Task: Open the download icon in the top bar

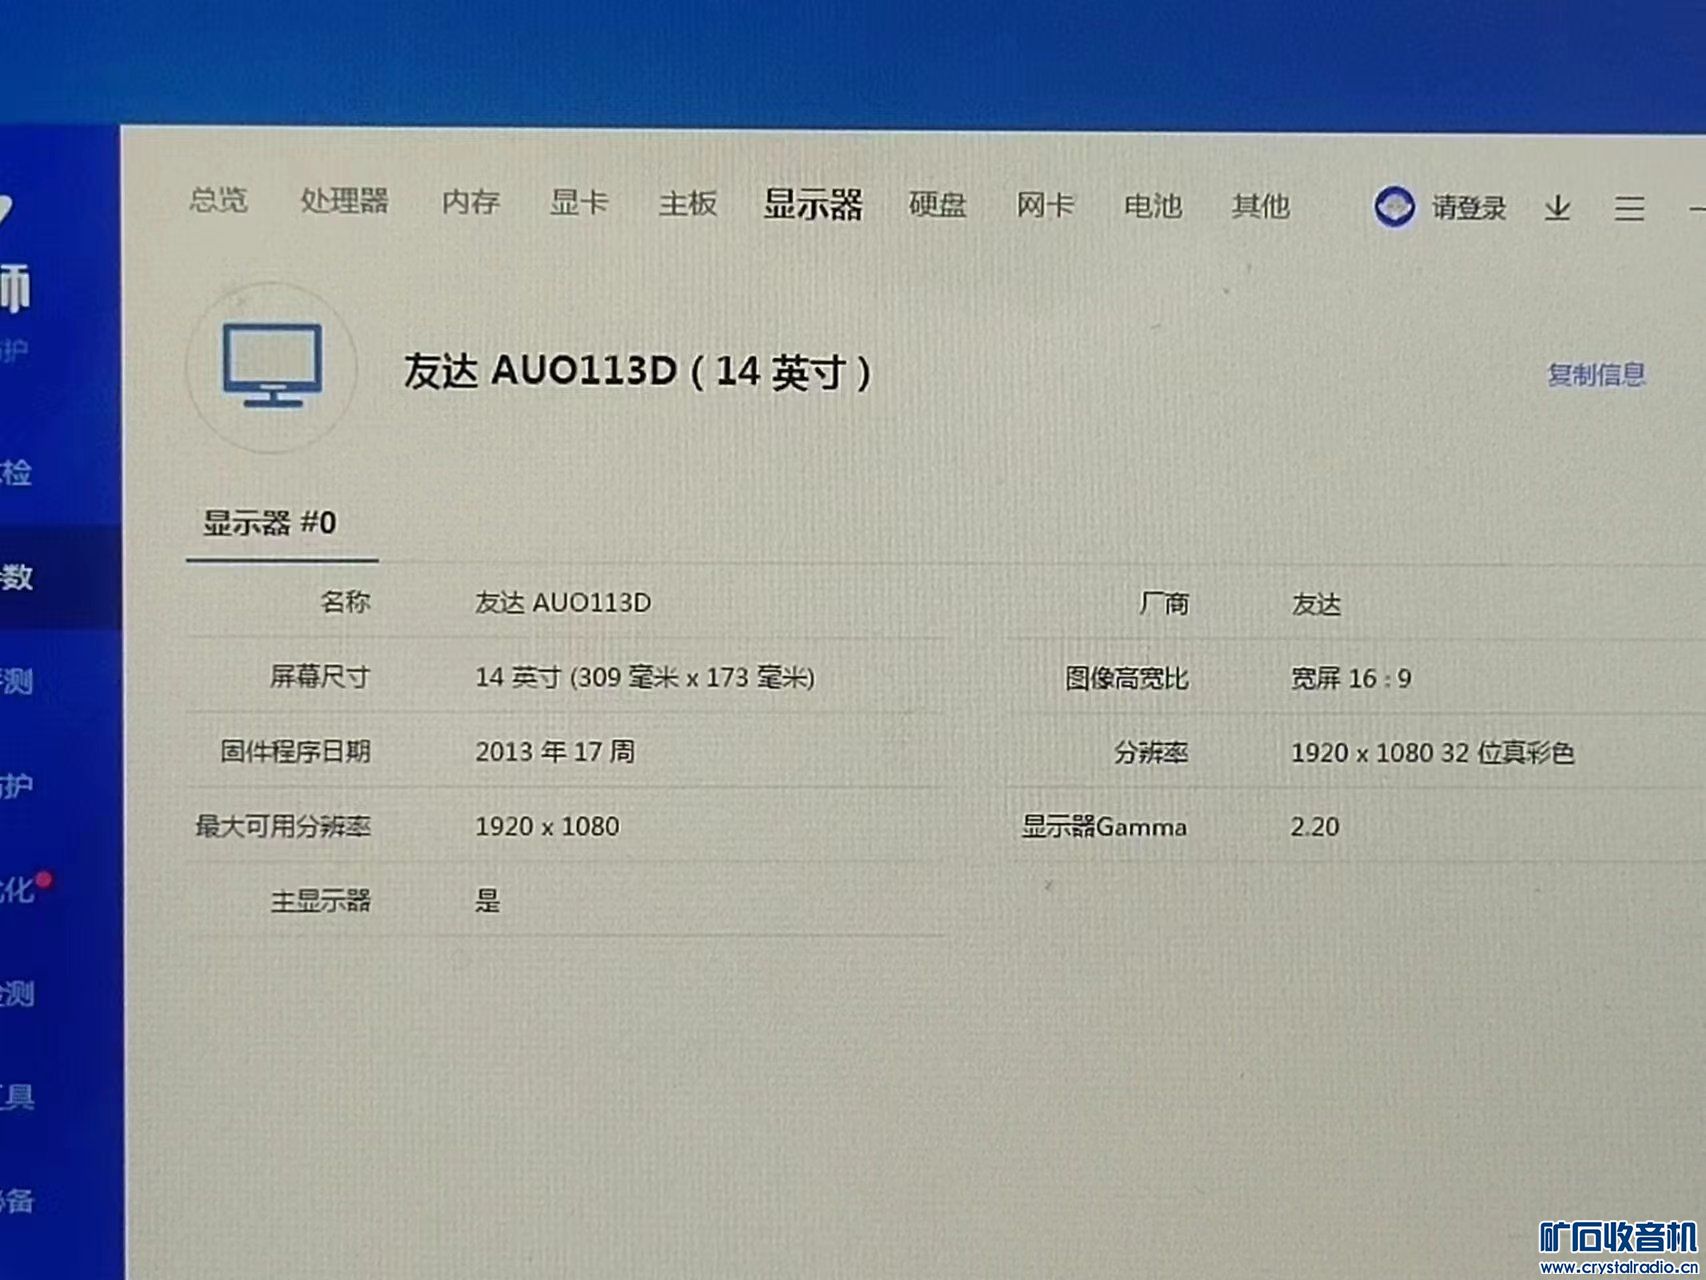Action: point(1557,208)
